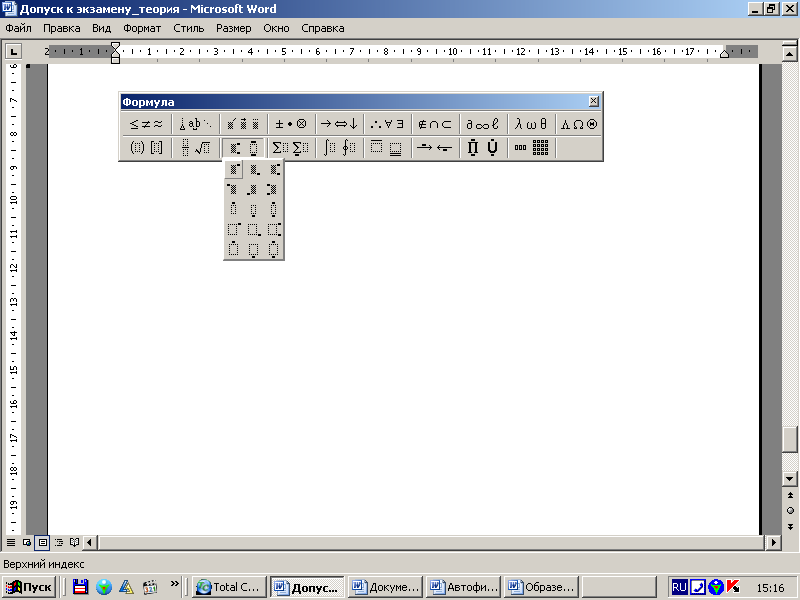Screen dimensions: 800x600
Task: Insert the large-slot overscript template
Action: (234, 249)
